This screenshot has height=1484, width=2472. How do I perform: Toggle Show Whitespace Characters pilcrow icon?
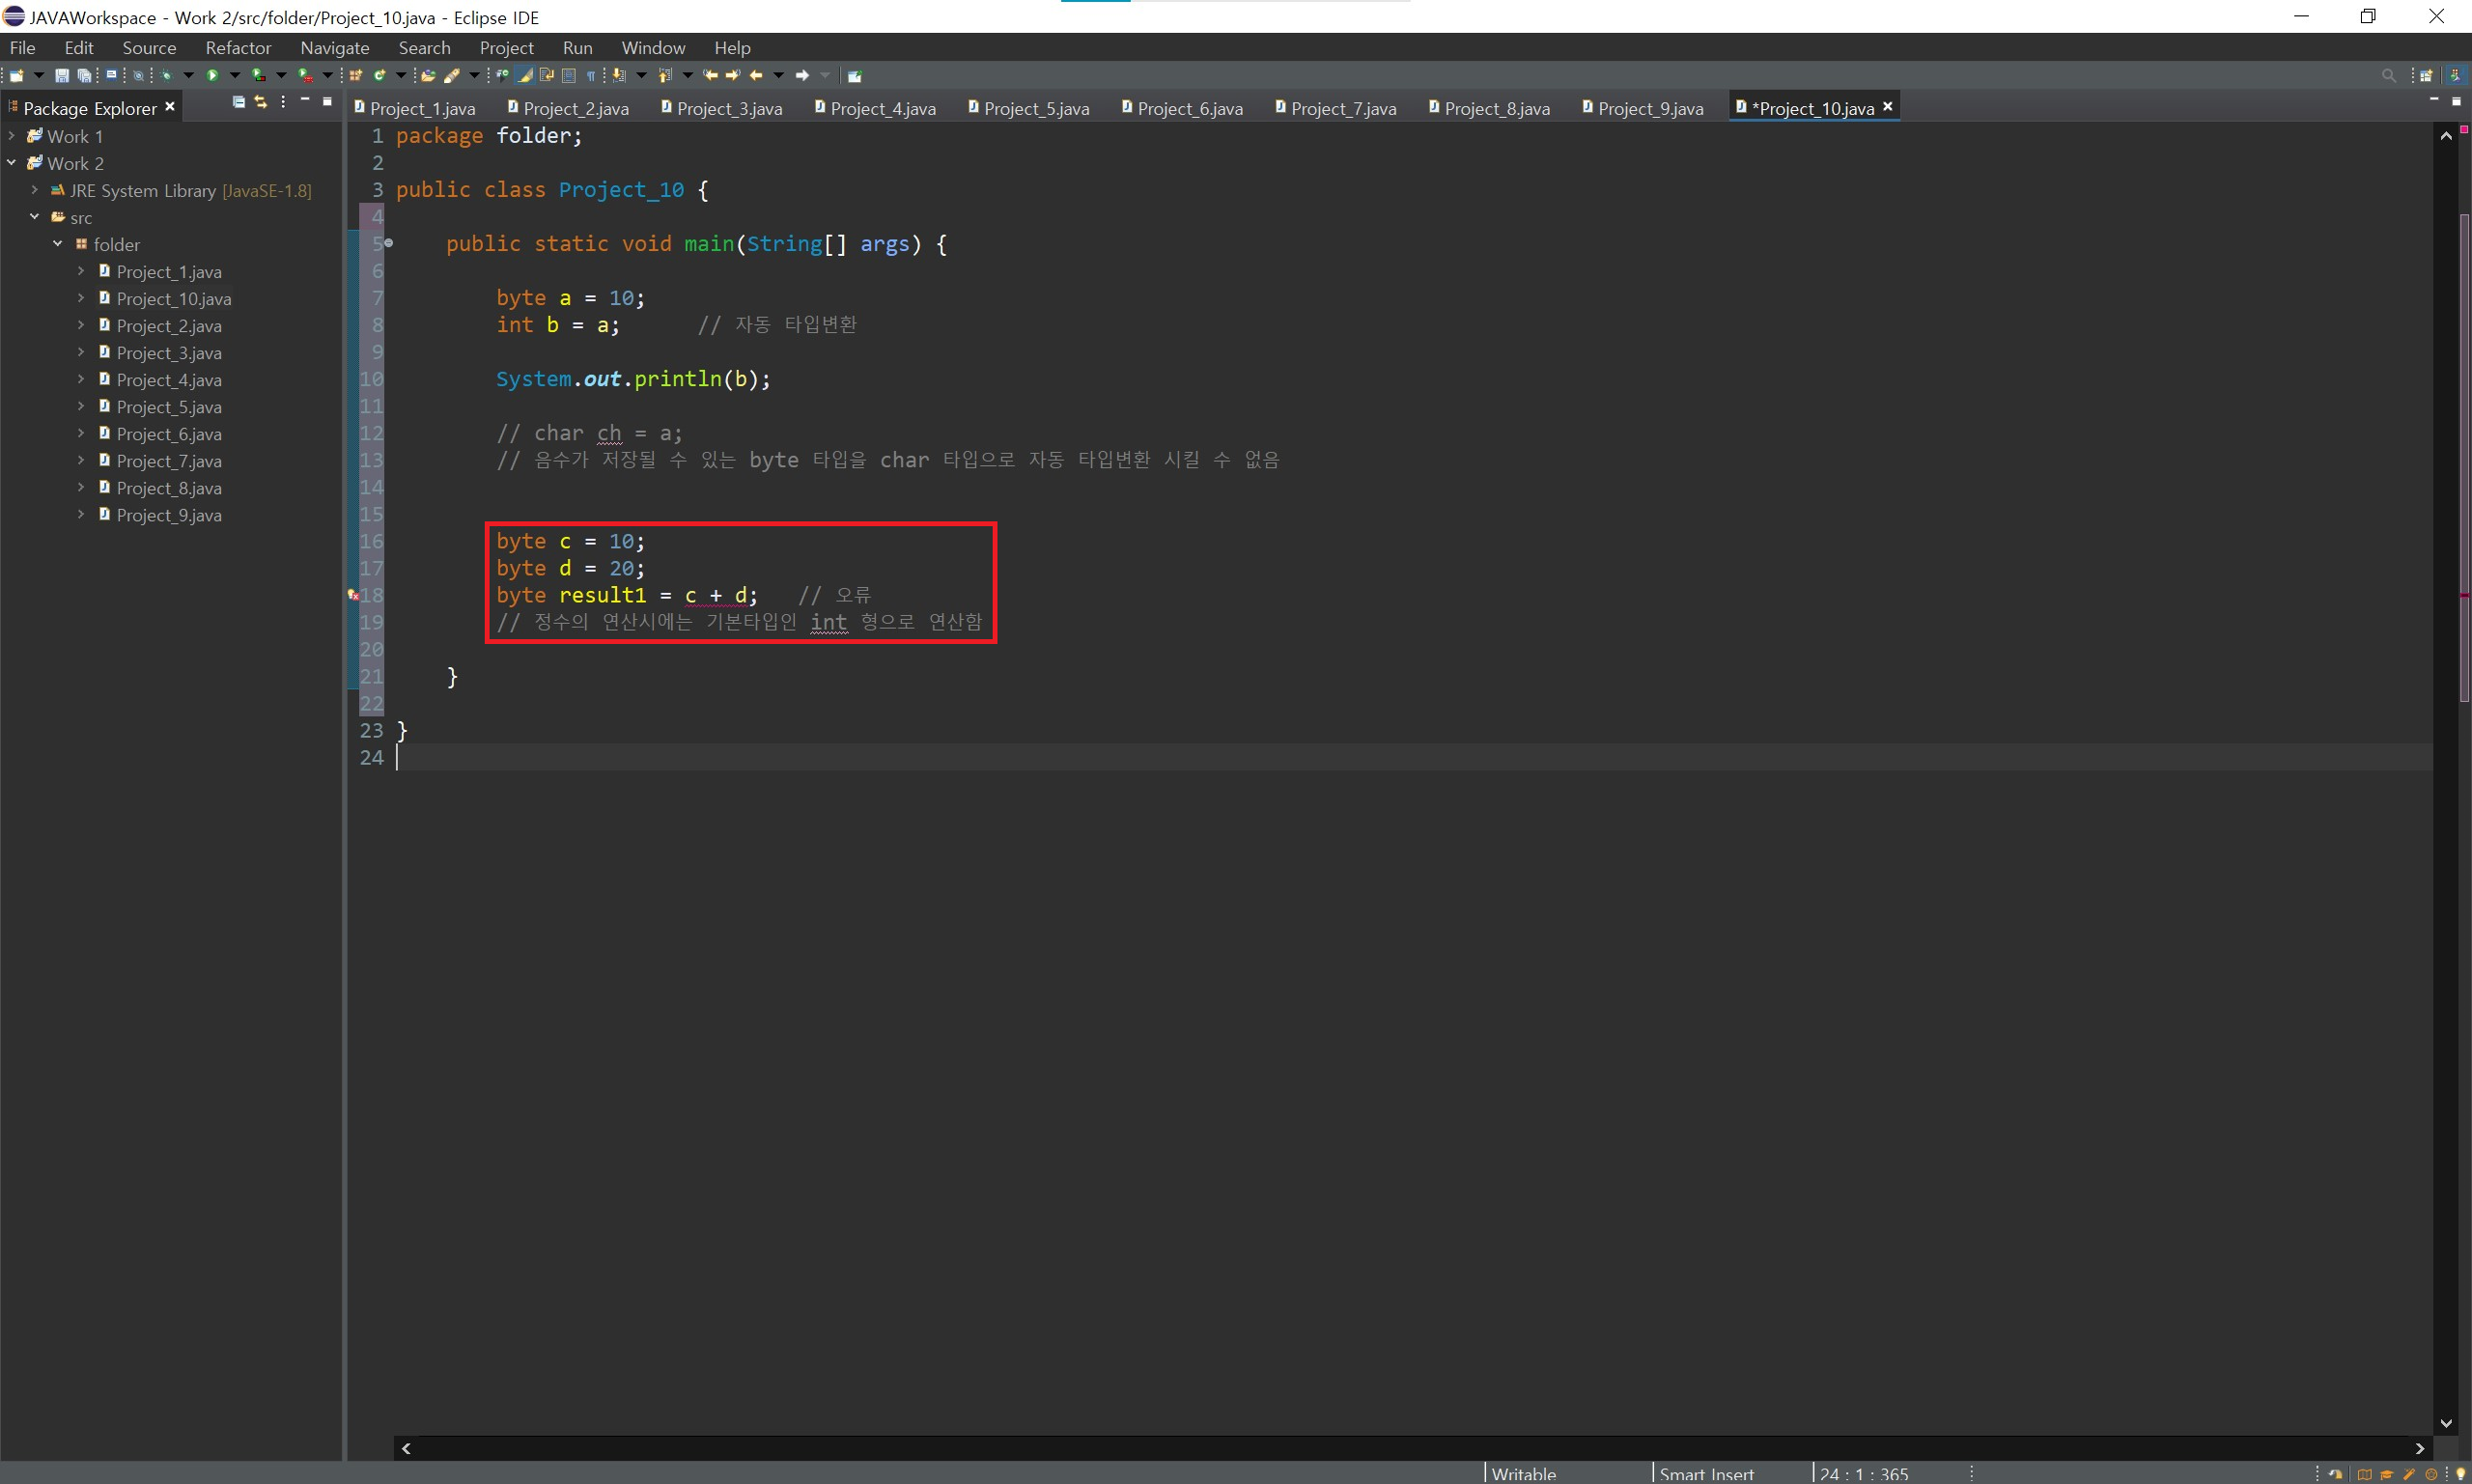[591, 76]
